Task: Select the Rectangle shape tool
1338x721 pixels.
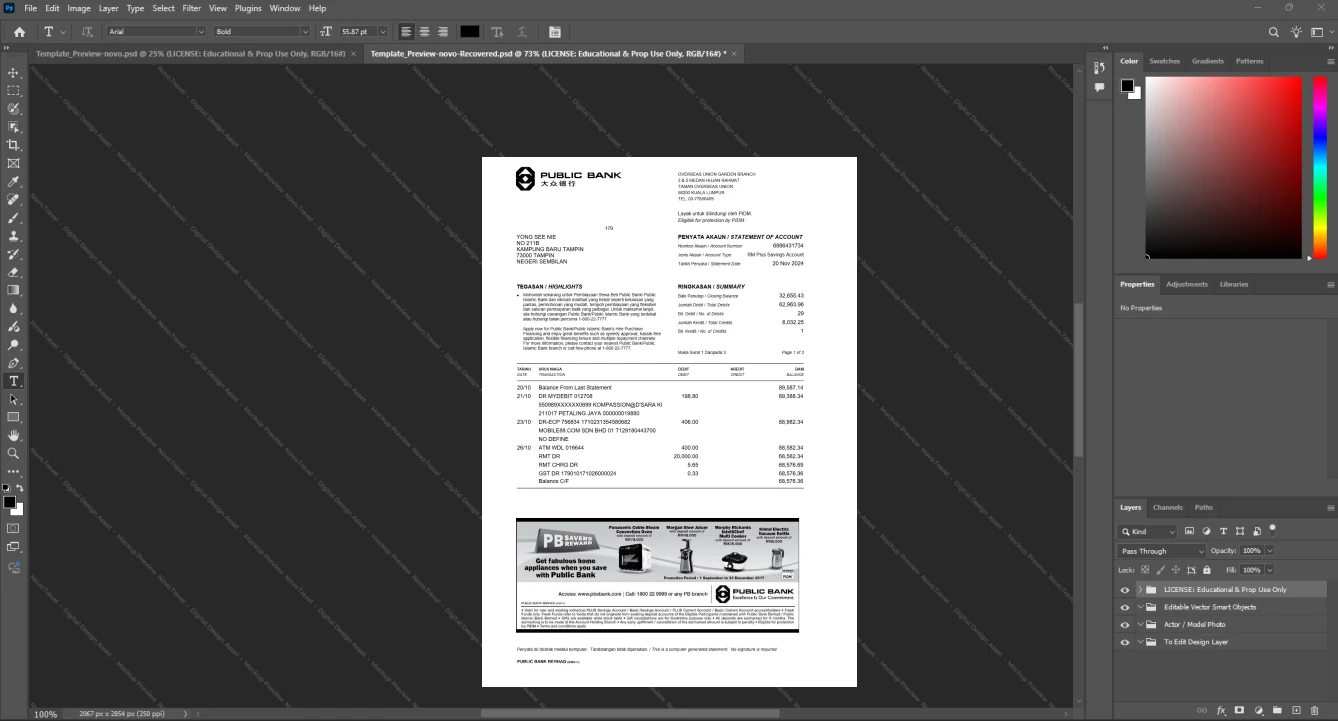Action: pyautogui.click(x=13, y=417)
